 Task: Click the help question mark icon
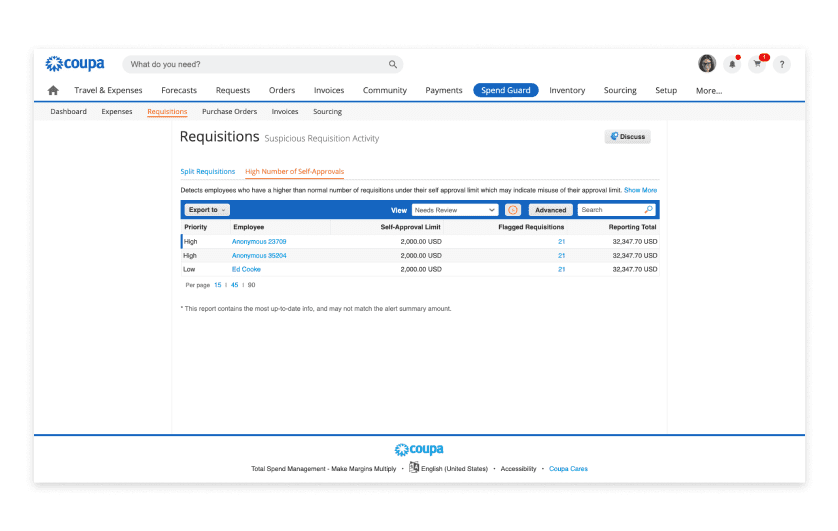pyautogui.click(x=782, y=64)
